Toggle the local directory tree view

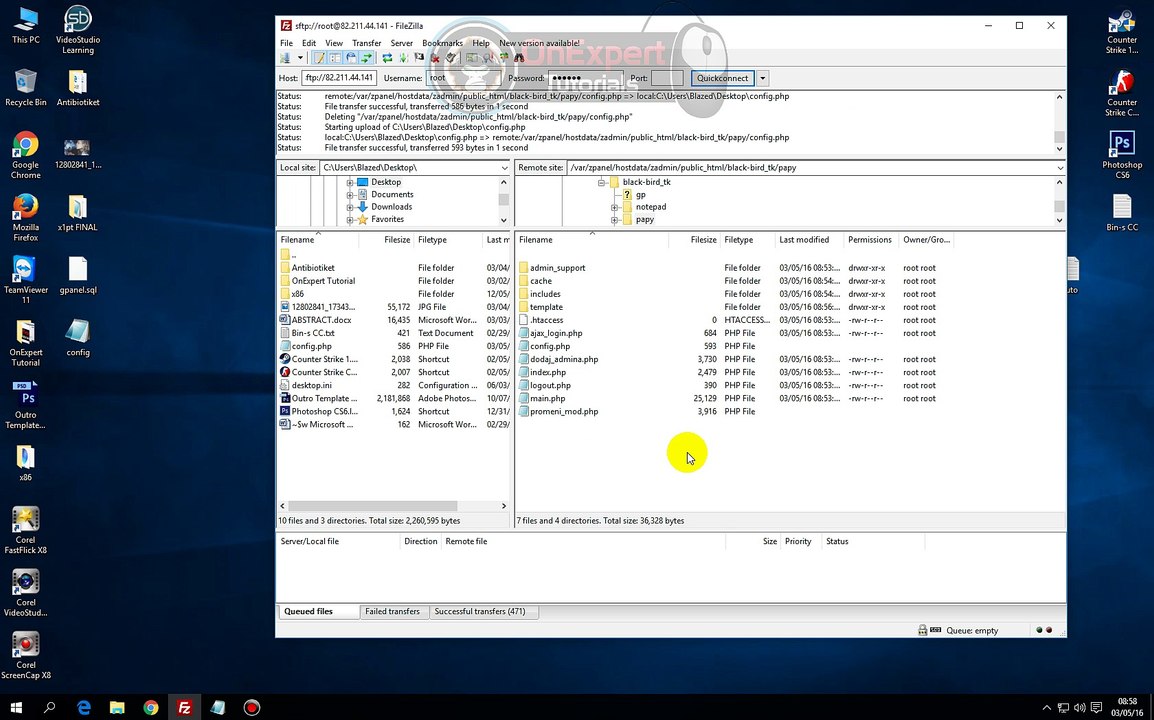pos(334,57)
